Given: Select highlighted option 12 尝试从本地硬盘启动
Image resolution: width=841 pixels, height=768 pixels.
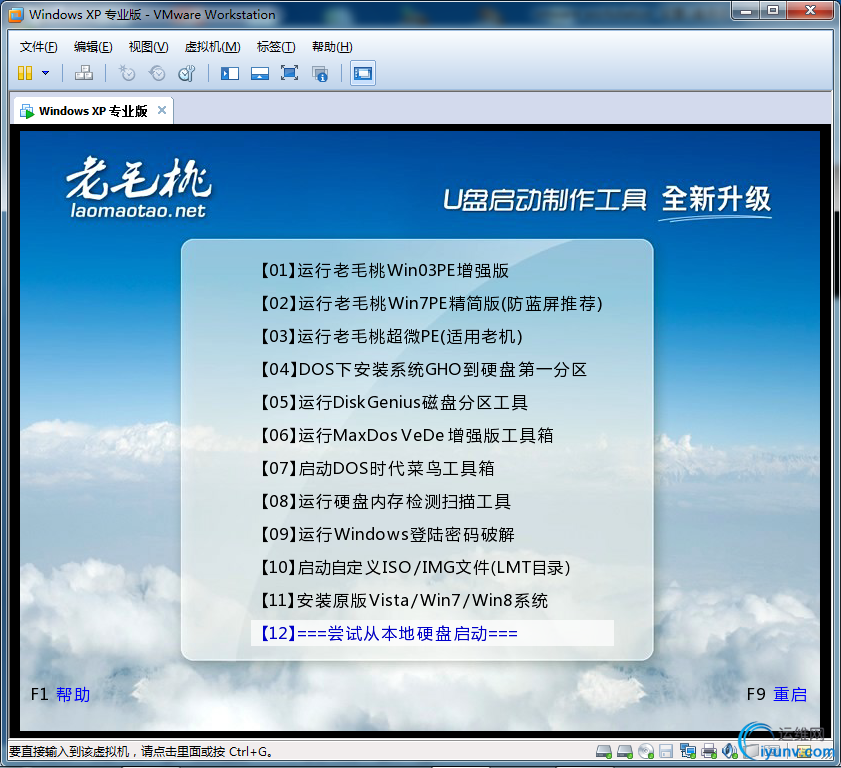Looking at the screenshot, I should point(432,633).
